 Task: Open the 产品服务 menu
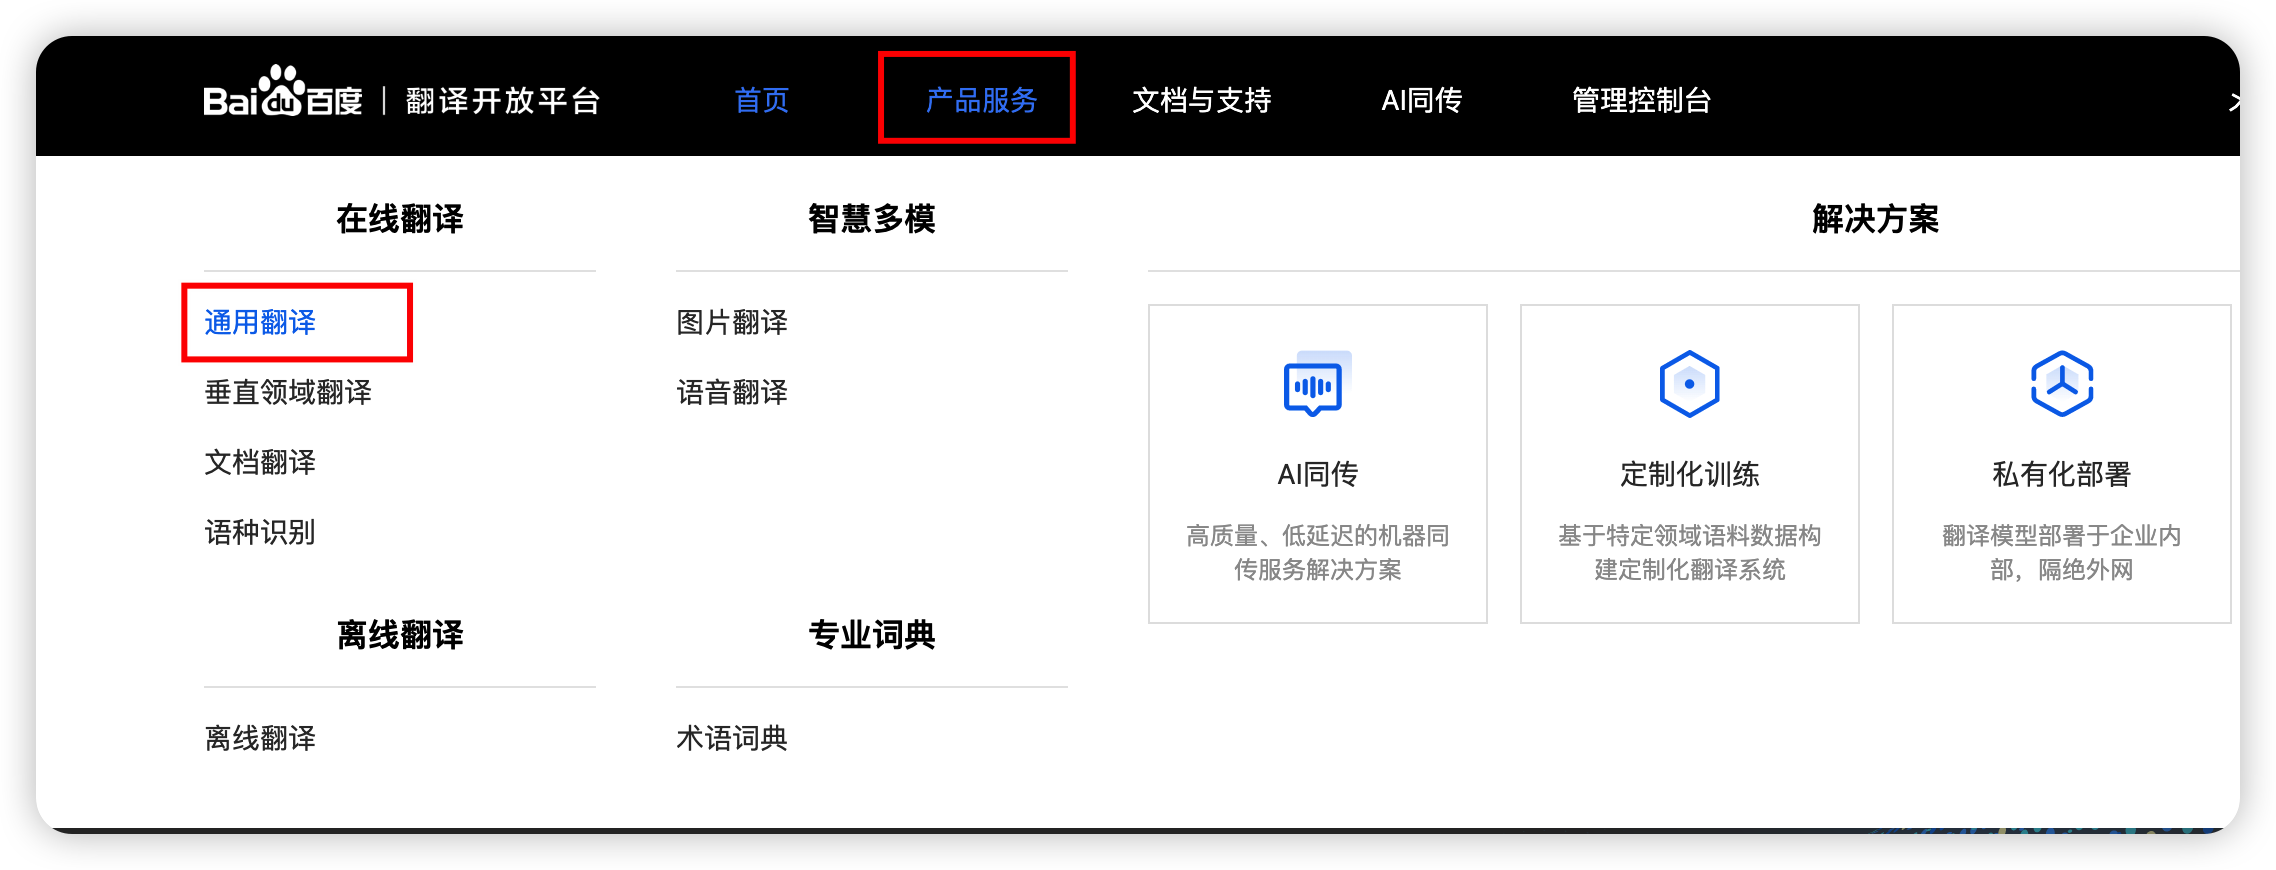980,100
